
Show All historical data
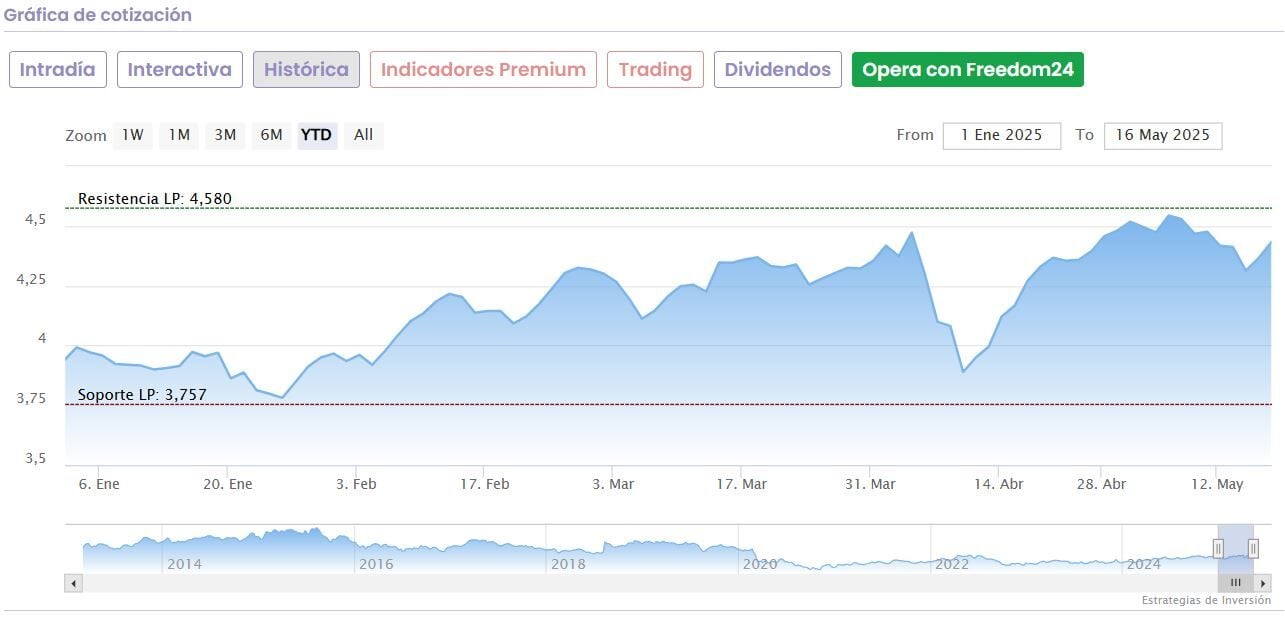(363, 135)
